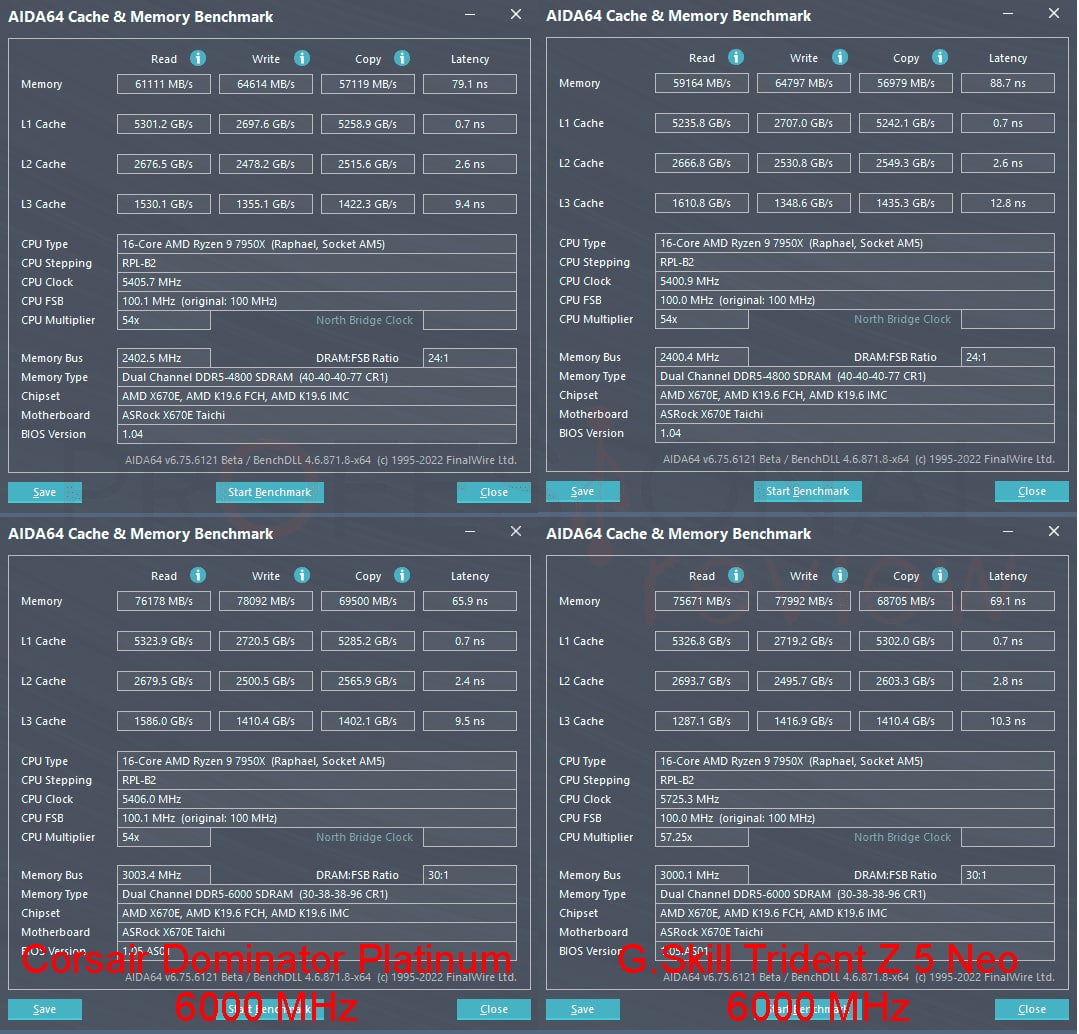The height and width of the screenshot is (1034, 1079).
Task: Select the 61111 MB/s memory read value
Action: tap(164, 84)
